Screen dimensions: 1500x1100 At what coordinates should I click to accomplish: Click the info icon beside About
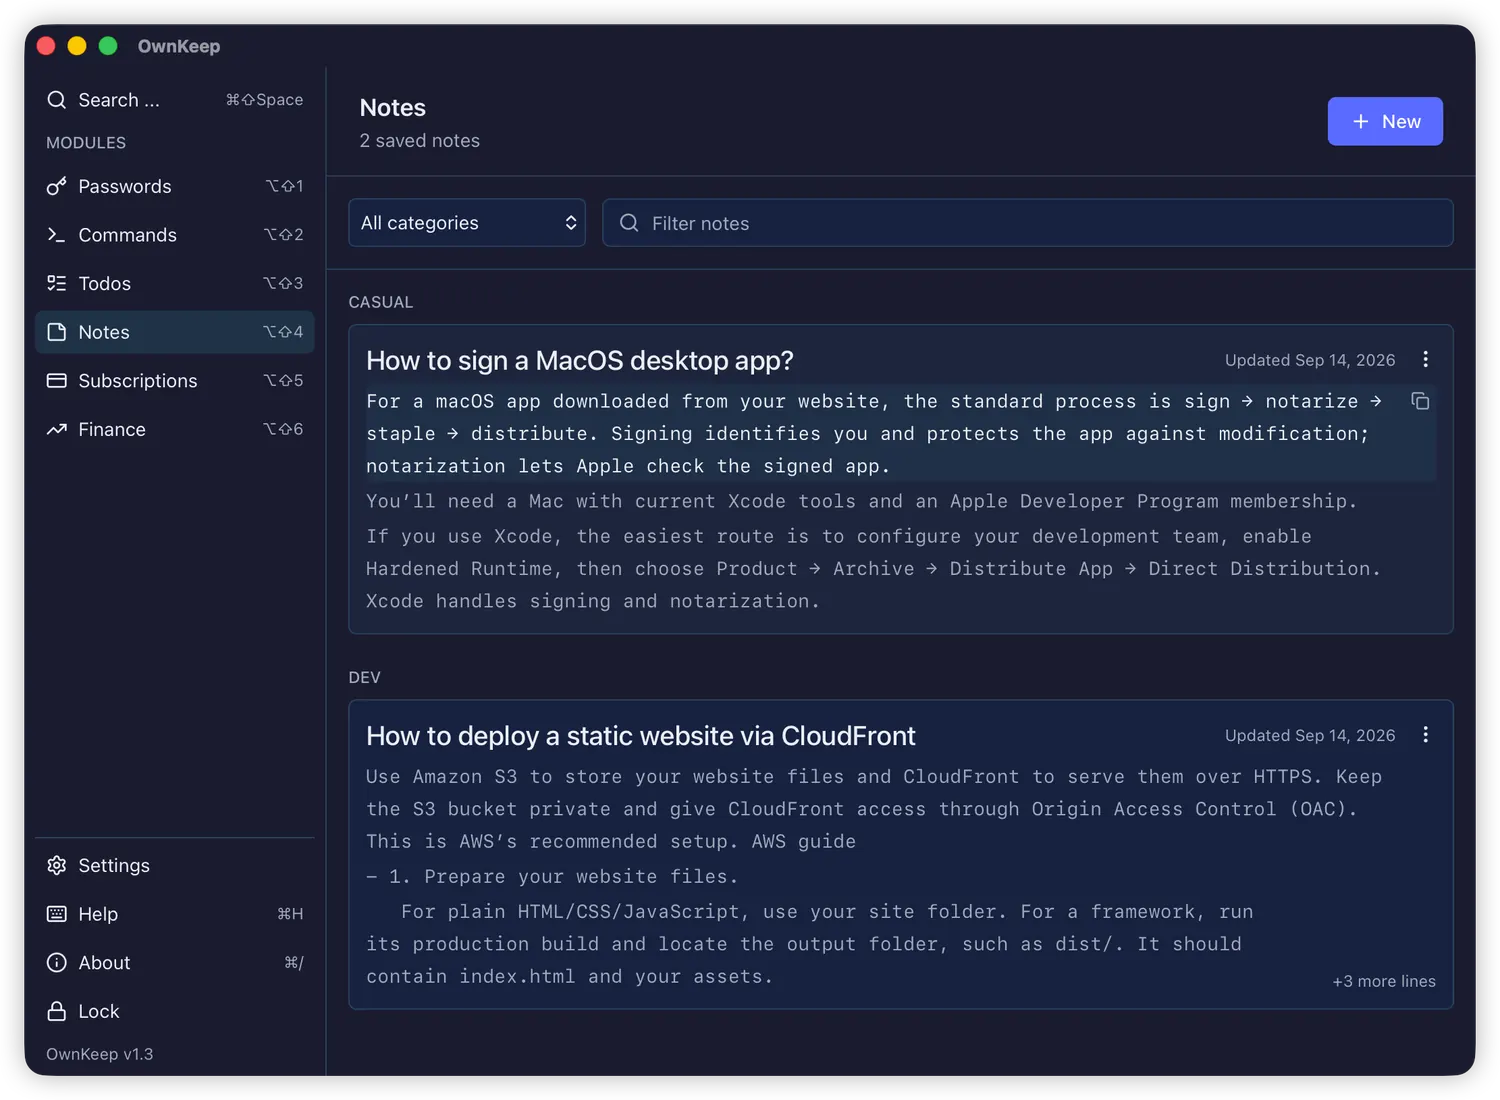57,963
